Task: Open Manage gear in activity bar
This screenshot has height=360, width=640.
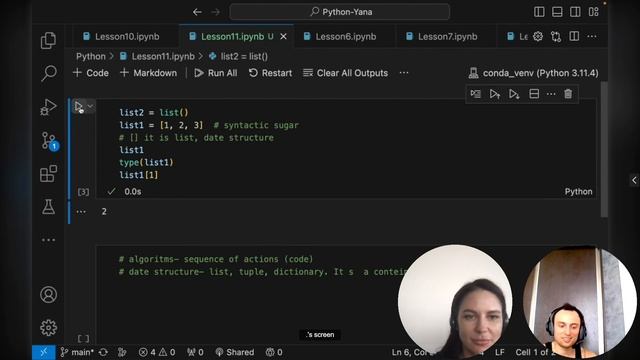Action: pos(48,328)
